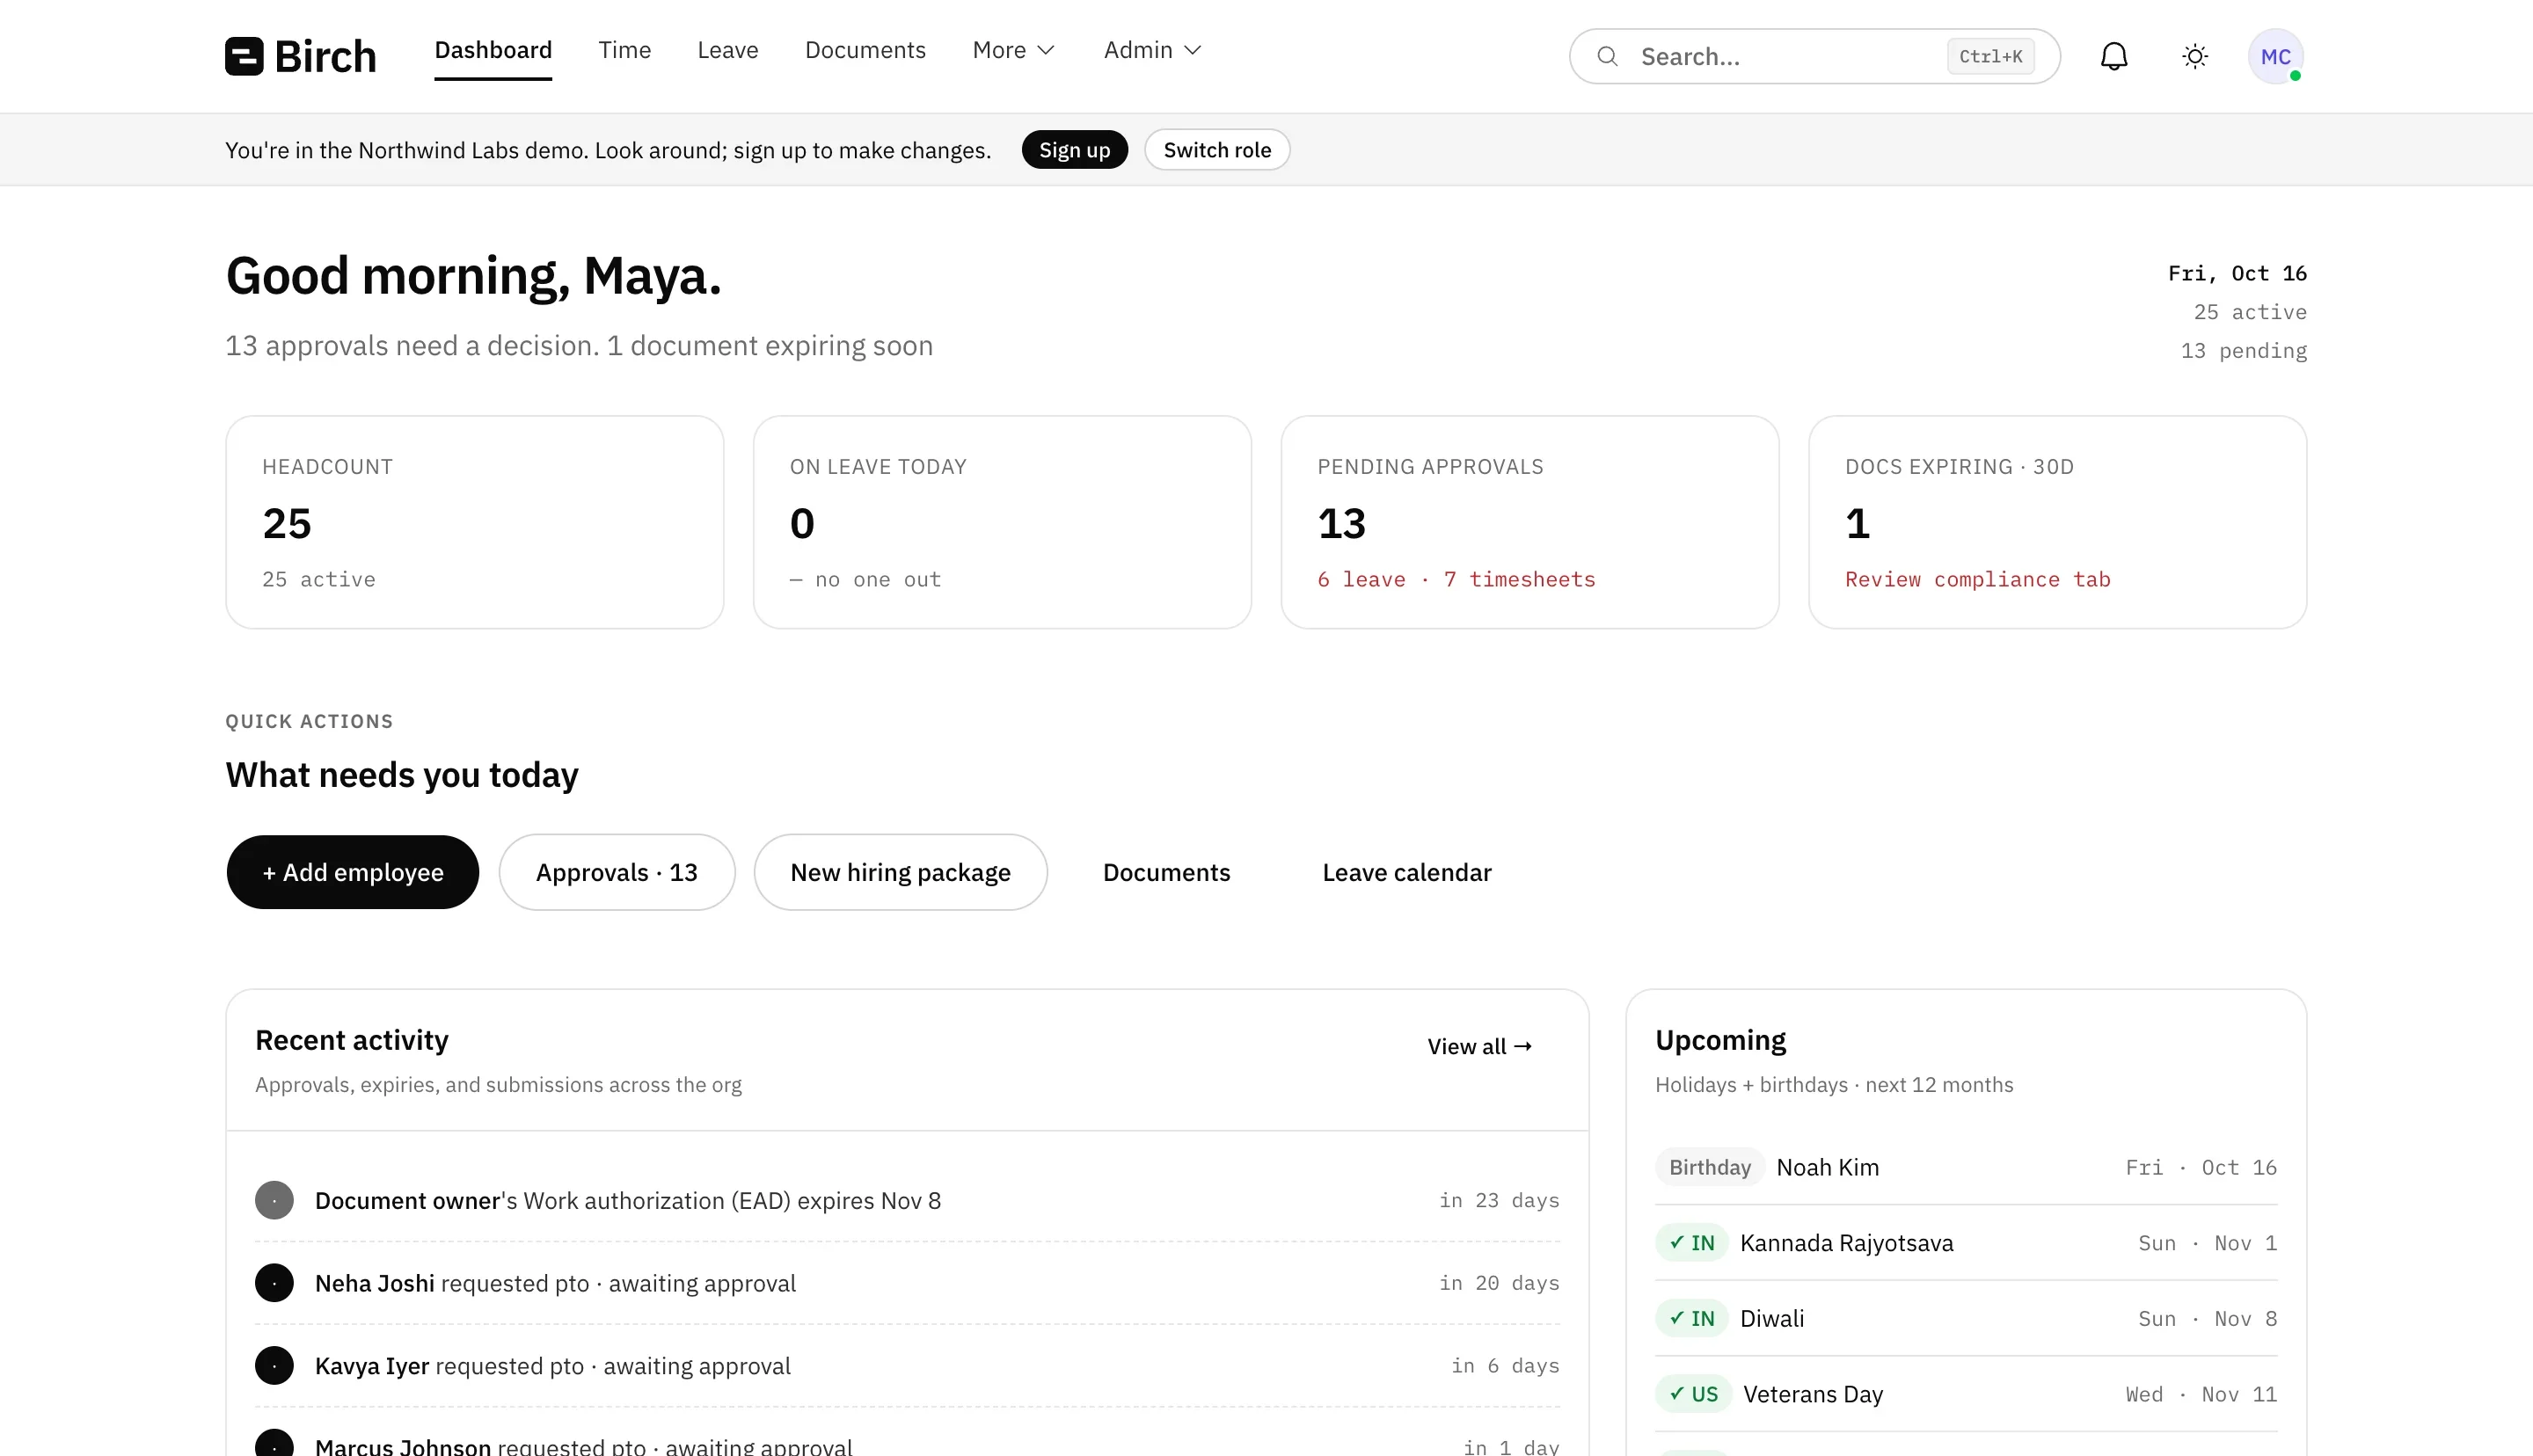Expand the More menu
Screen dimensions: 2533x1456
click(x=1013, y=50)
